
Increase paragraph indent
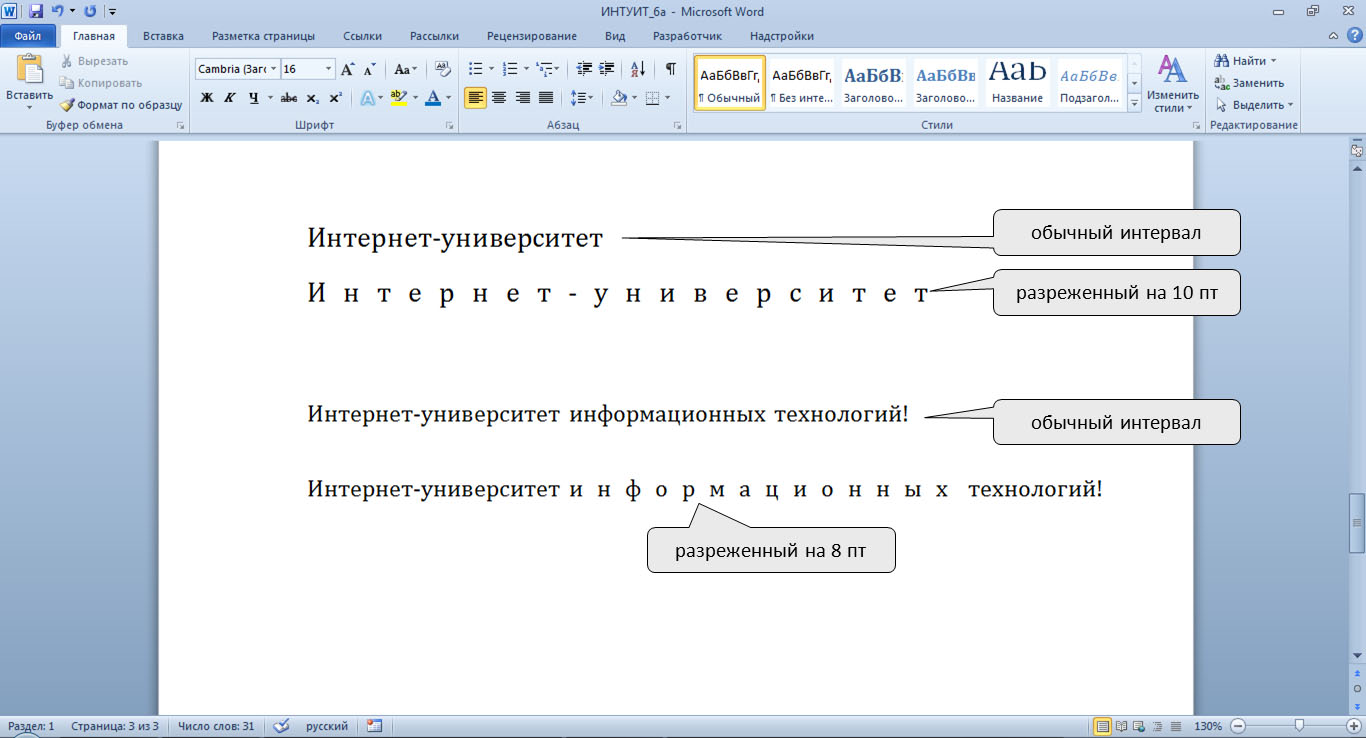(606, 69)
